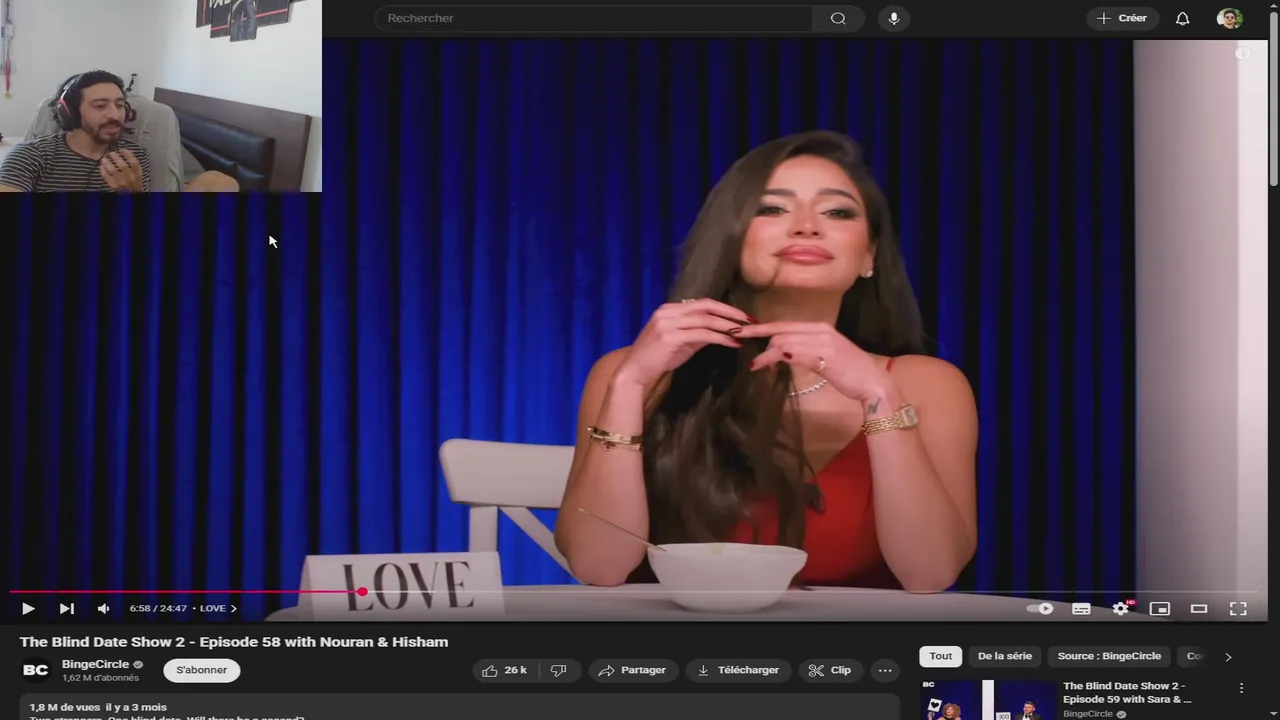This screenshot has height=720, width=1280.
Task: Open the player settings gear
Action: [1121, 608]
